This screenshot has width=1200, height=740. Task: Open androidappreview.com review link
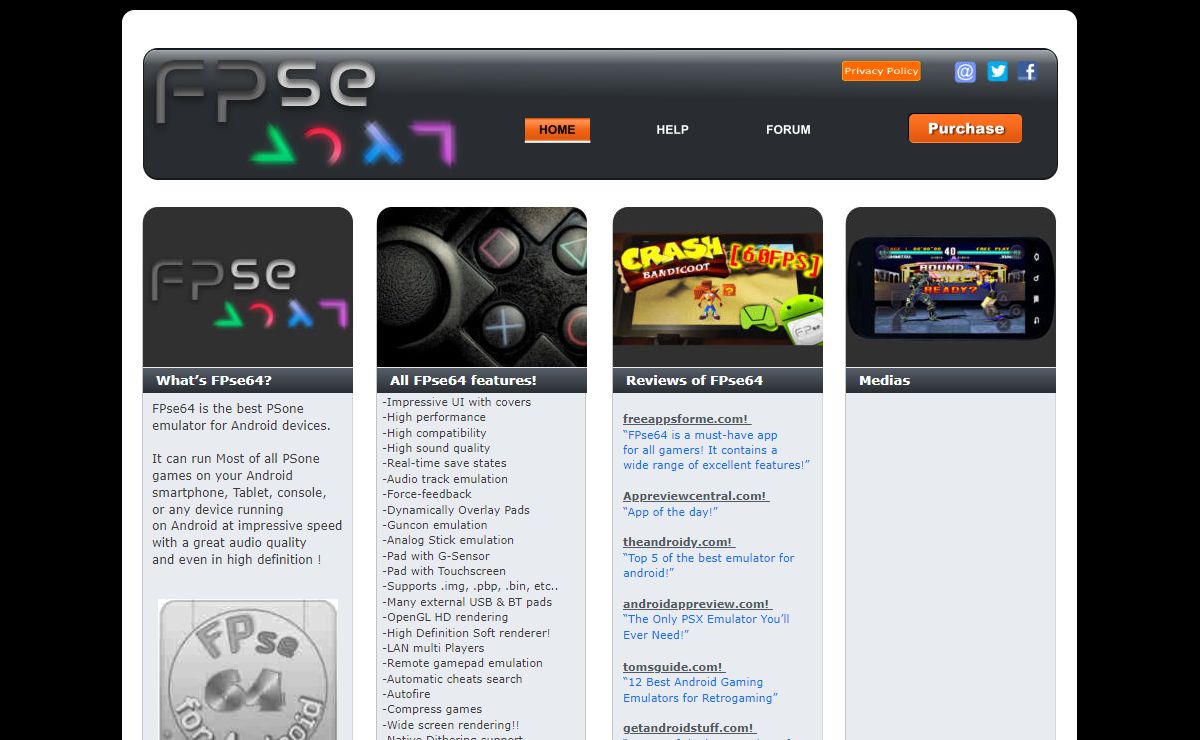pos(698,604)
